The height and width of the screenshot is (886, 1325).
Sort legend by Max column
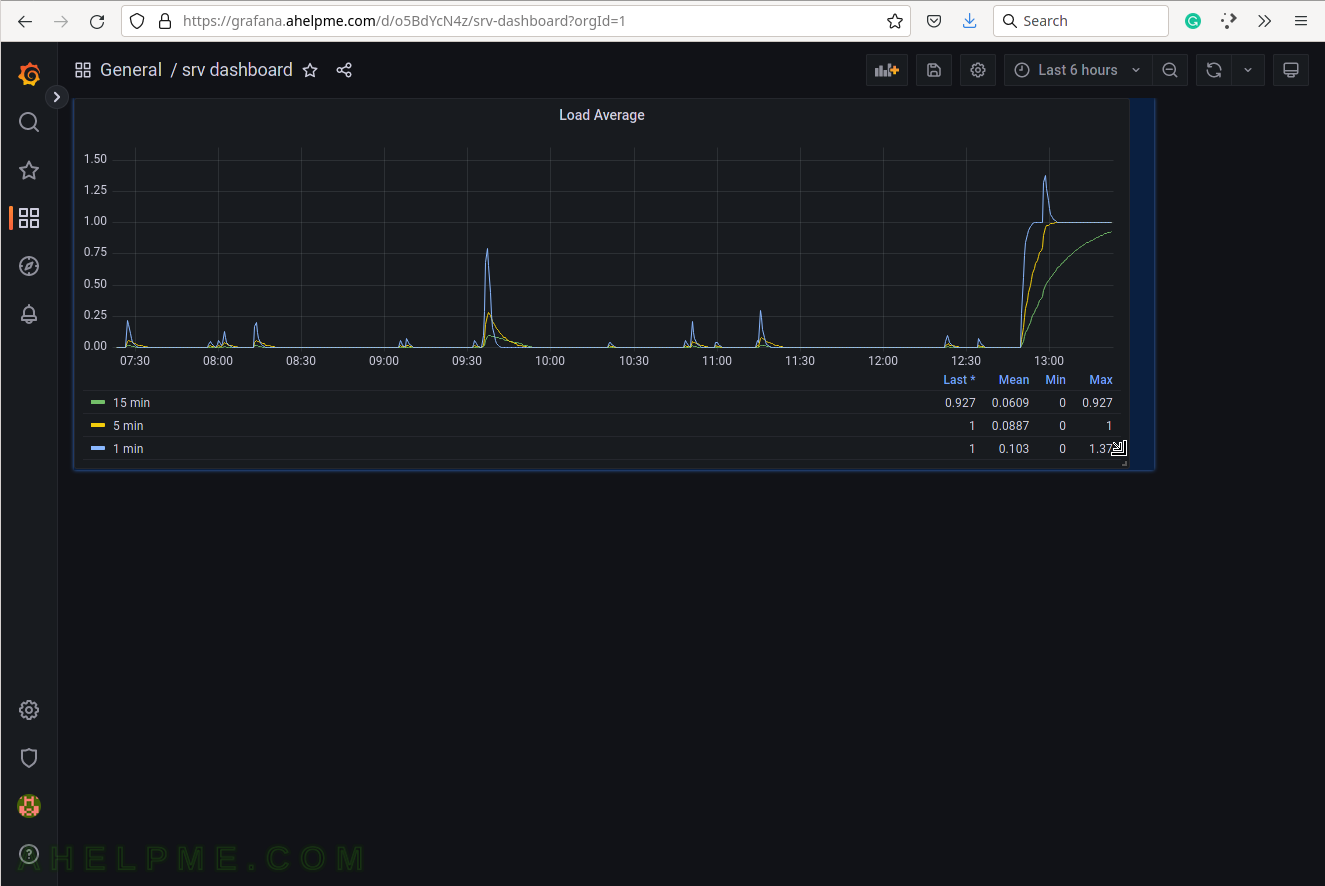(1101, 380)
